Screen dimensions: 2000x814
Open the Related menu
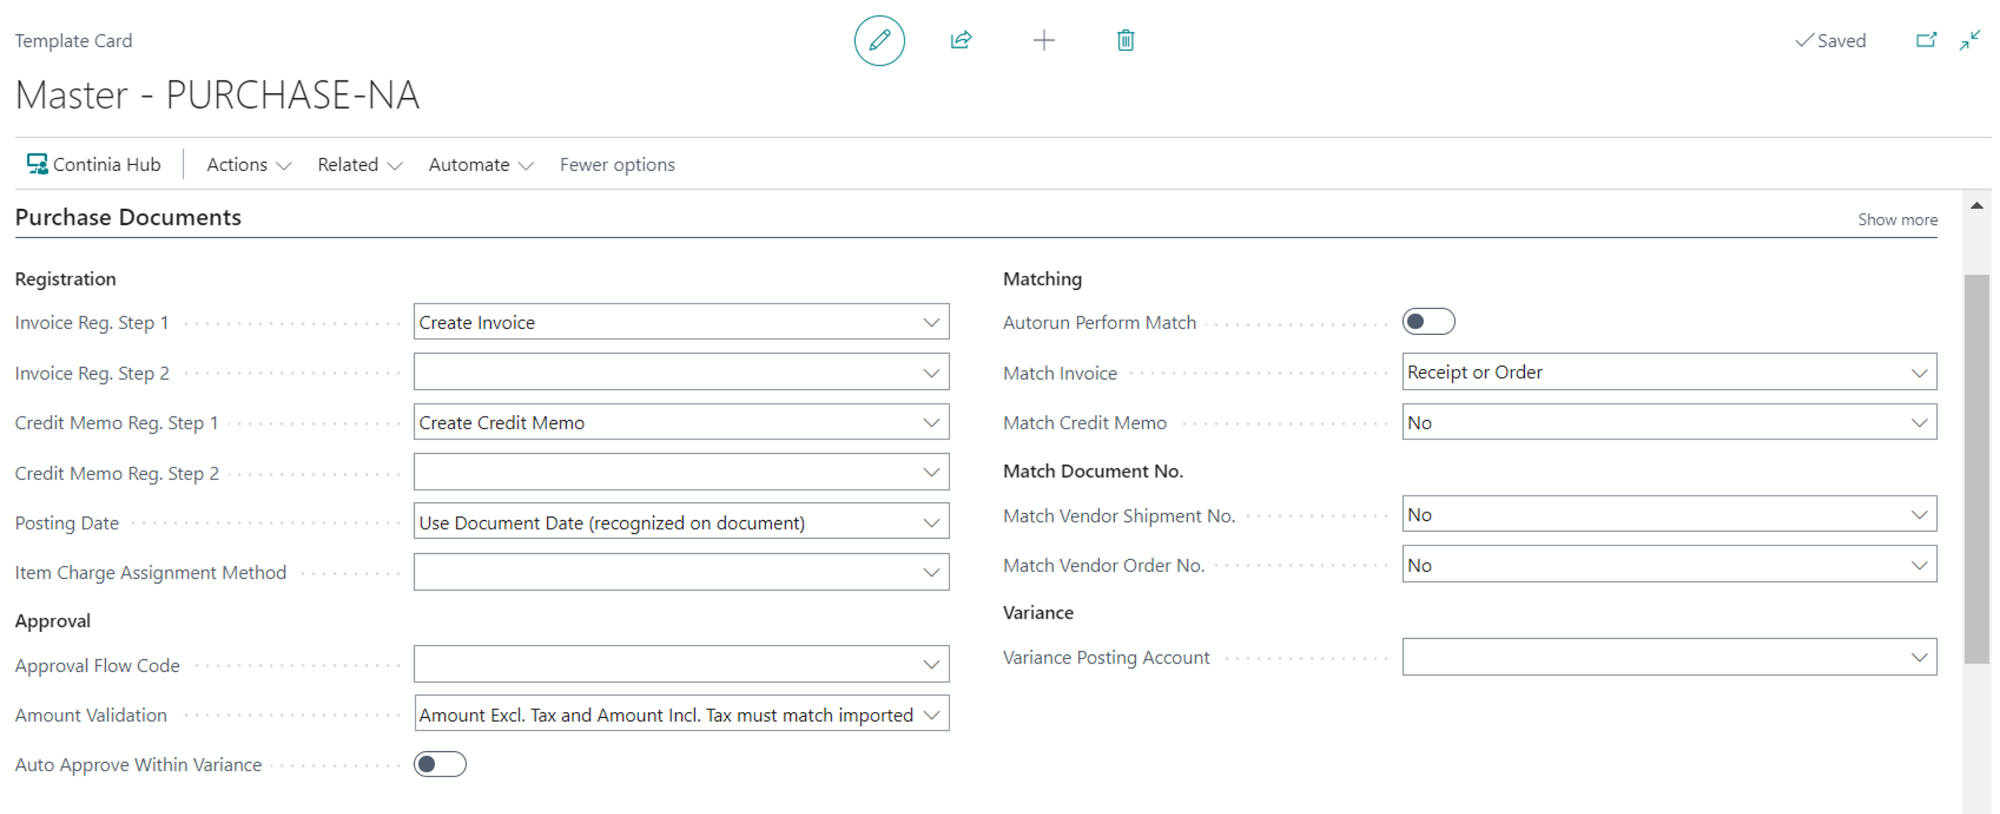[359, 165]
